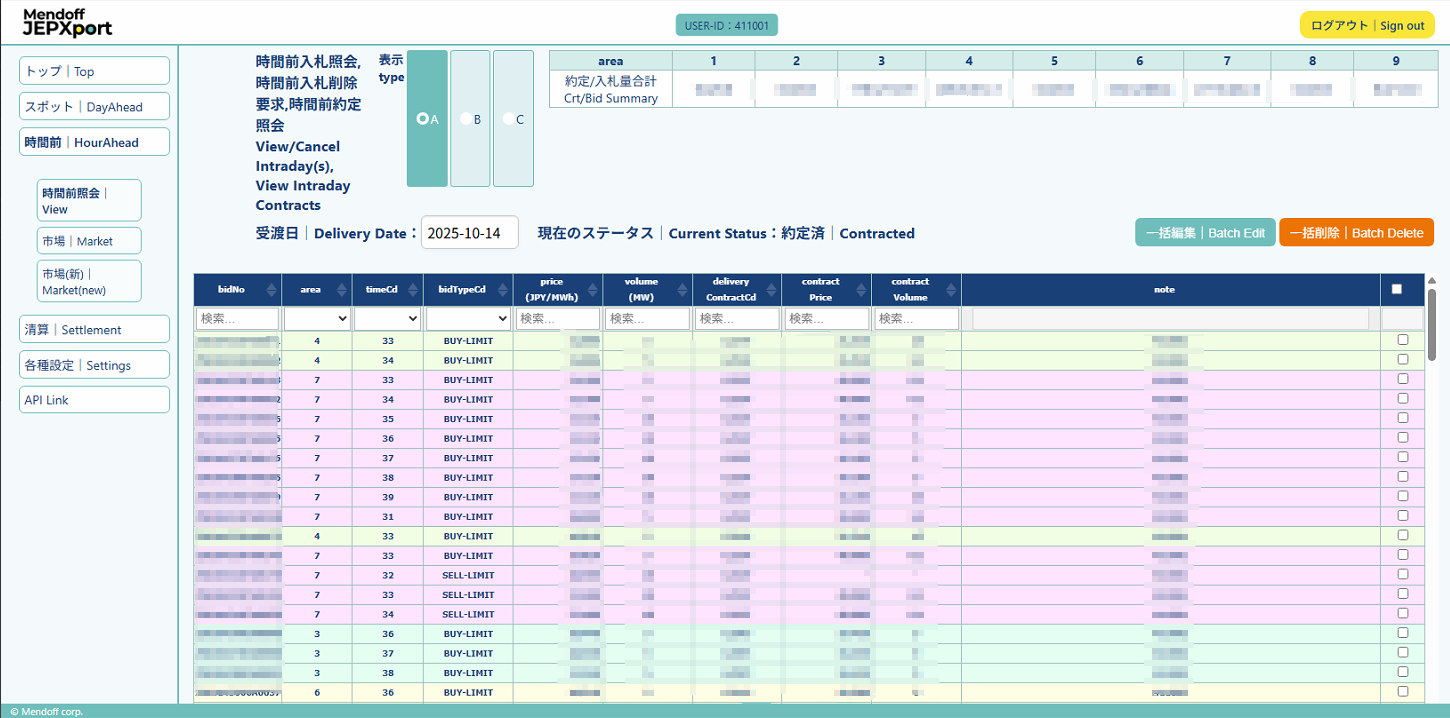Open the area filter dropdown
This screenshot has width=1450, height=718.
[x=317, y=318]
